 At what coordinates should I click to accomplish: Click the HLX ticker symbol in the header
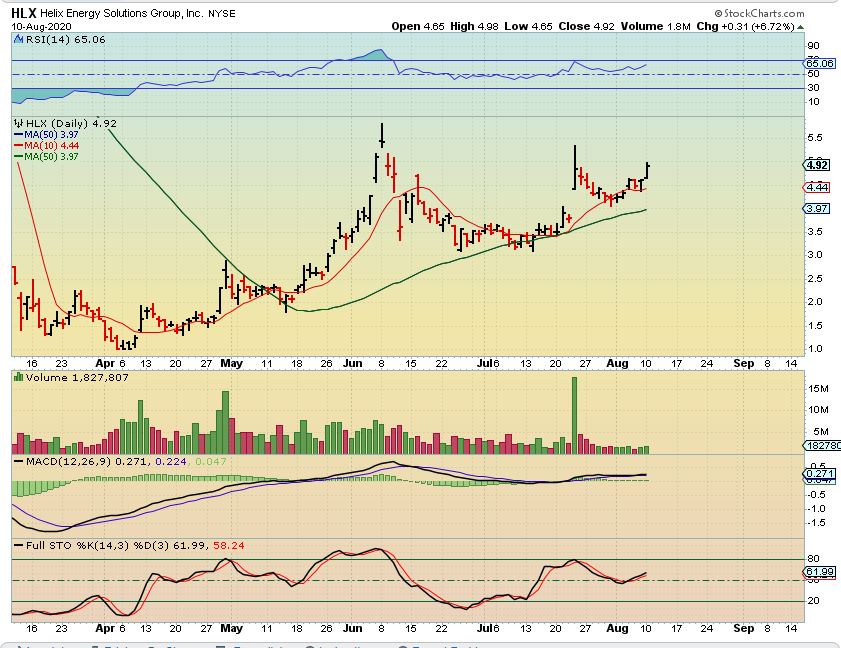coord(24,13)
